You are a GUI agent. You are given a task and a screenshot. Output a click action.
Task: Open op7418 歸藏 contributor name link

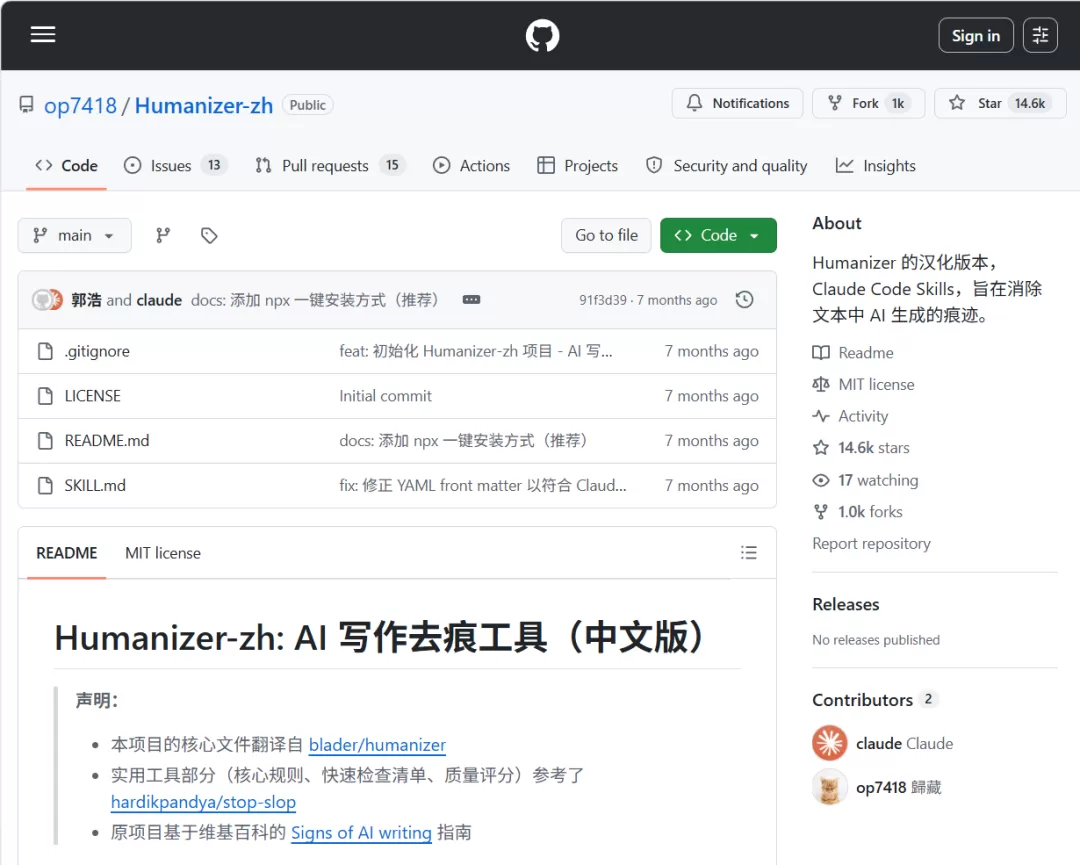pyautogui.click(x=898, y=787)
